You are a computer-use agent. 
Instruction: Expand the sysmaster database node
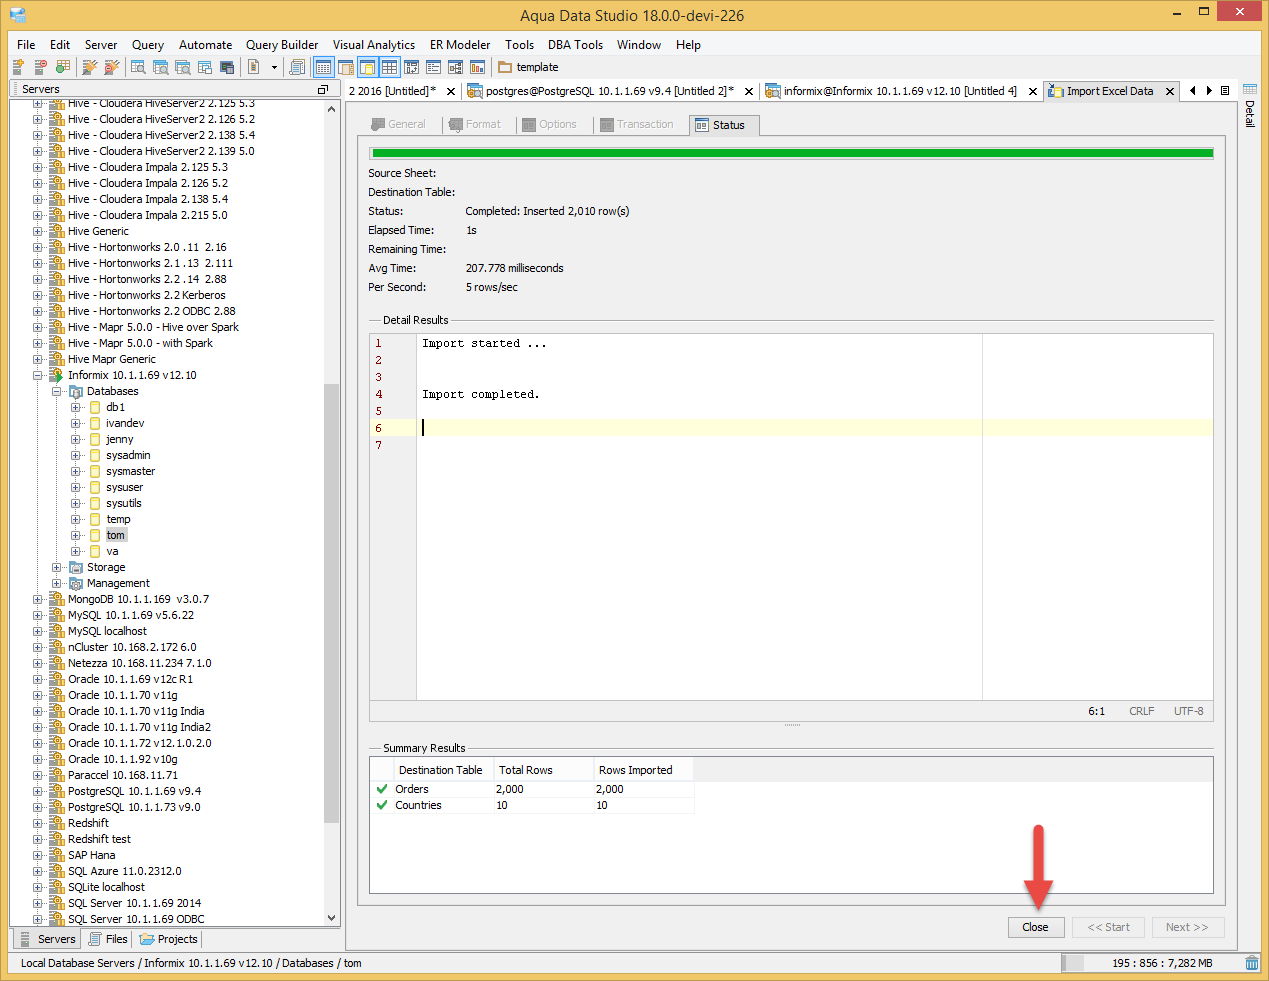click(76, 471)
